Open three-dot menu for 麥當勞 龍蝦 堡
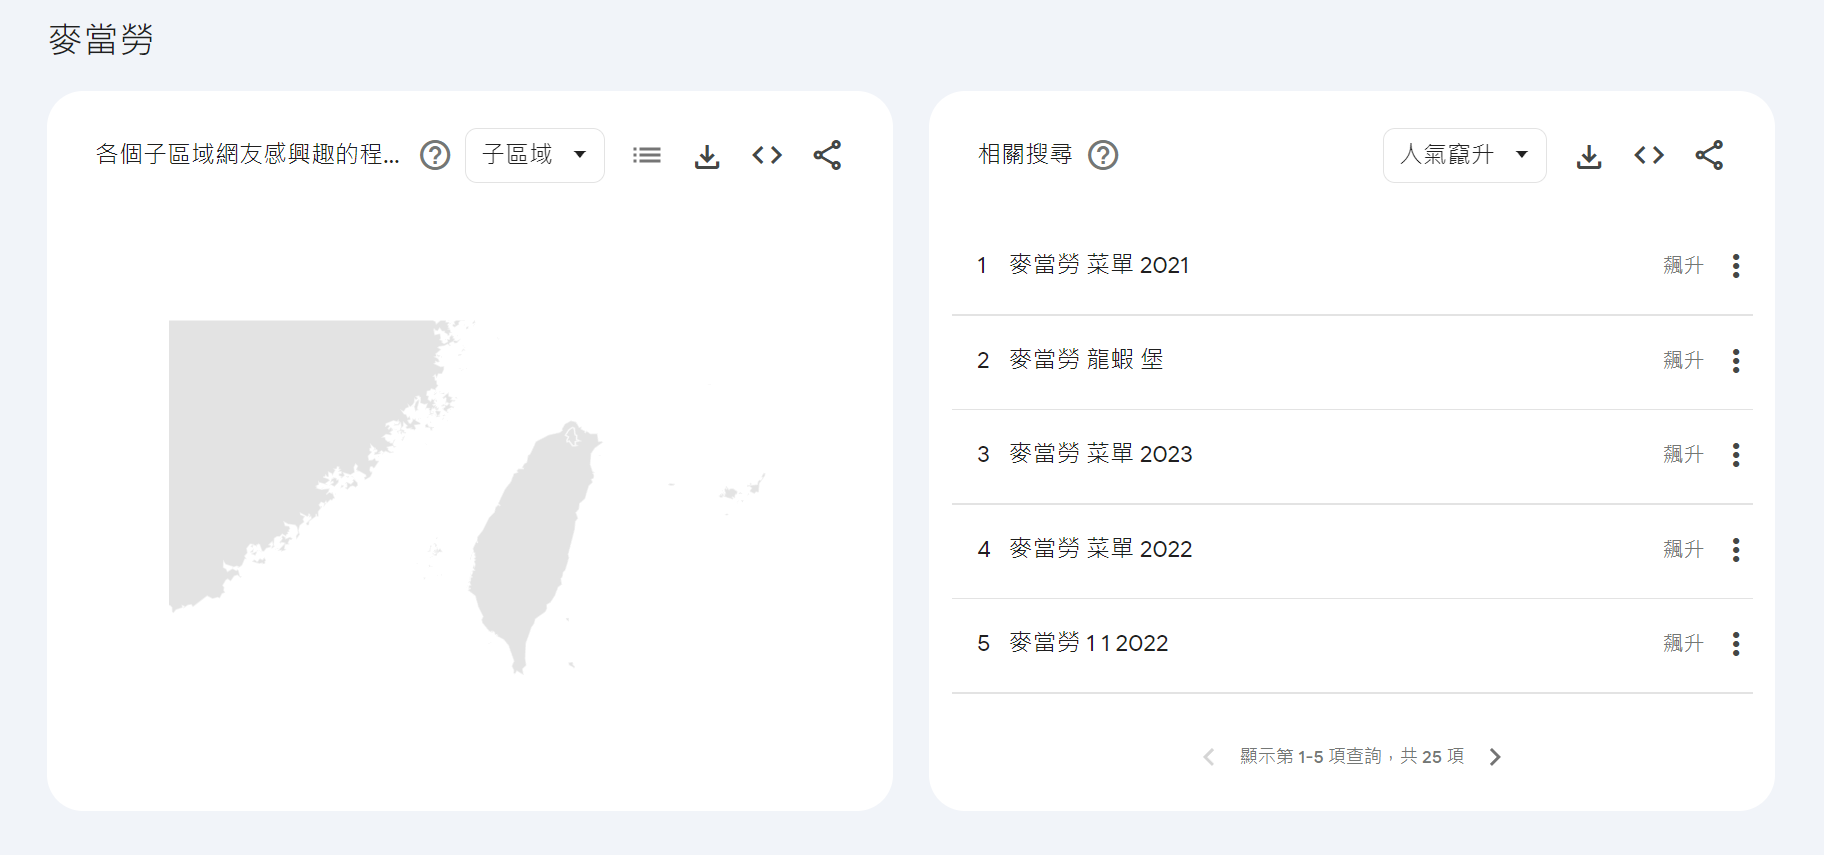 click(x=1736, y=360)
